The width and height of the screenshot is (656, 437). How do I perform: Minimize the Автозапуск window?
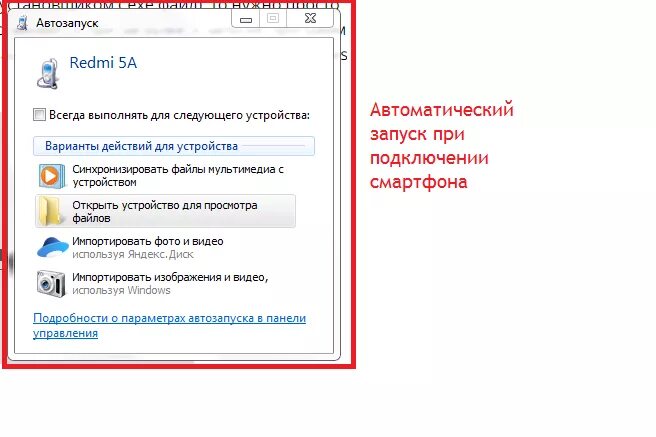(x=246, y=19)
